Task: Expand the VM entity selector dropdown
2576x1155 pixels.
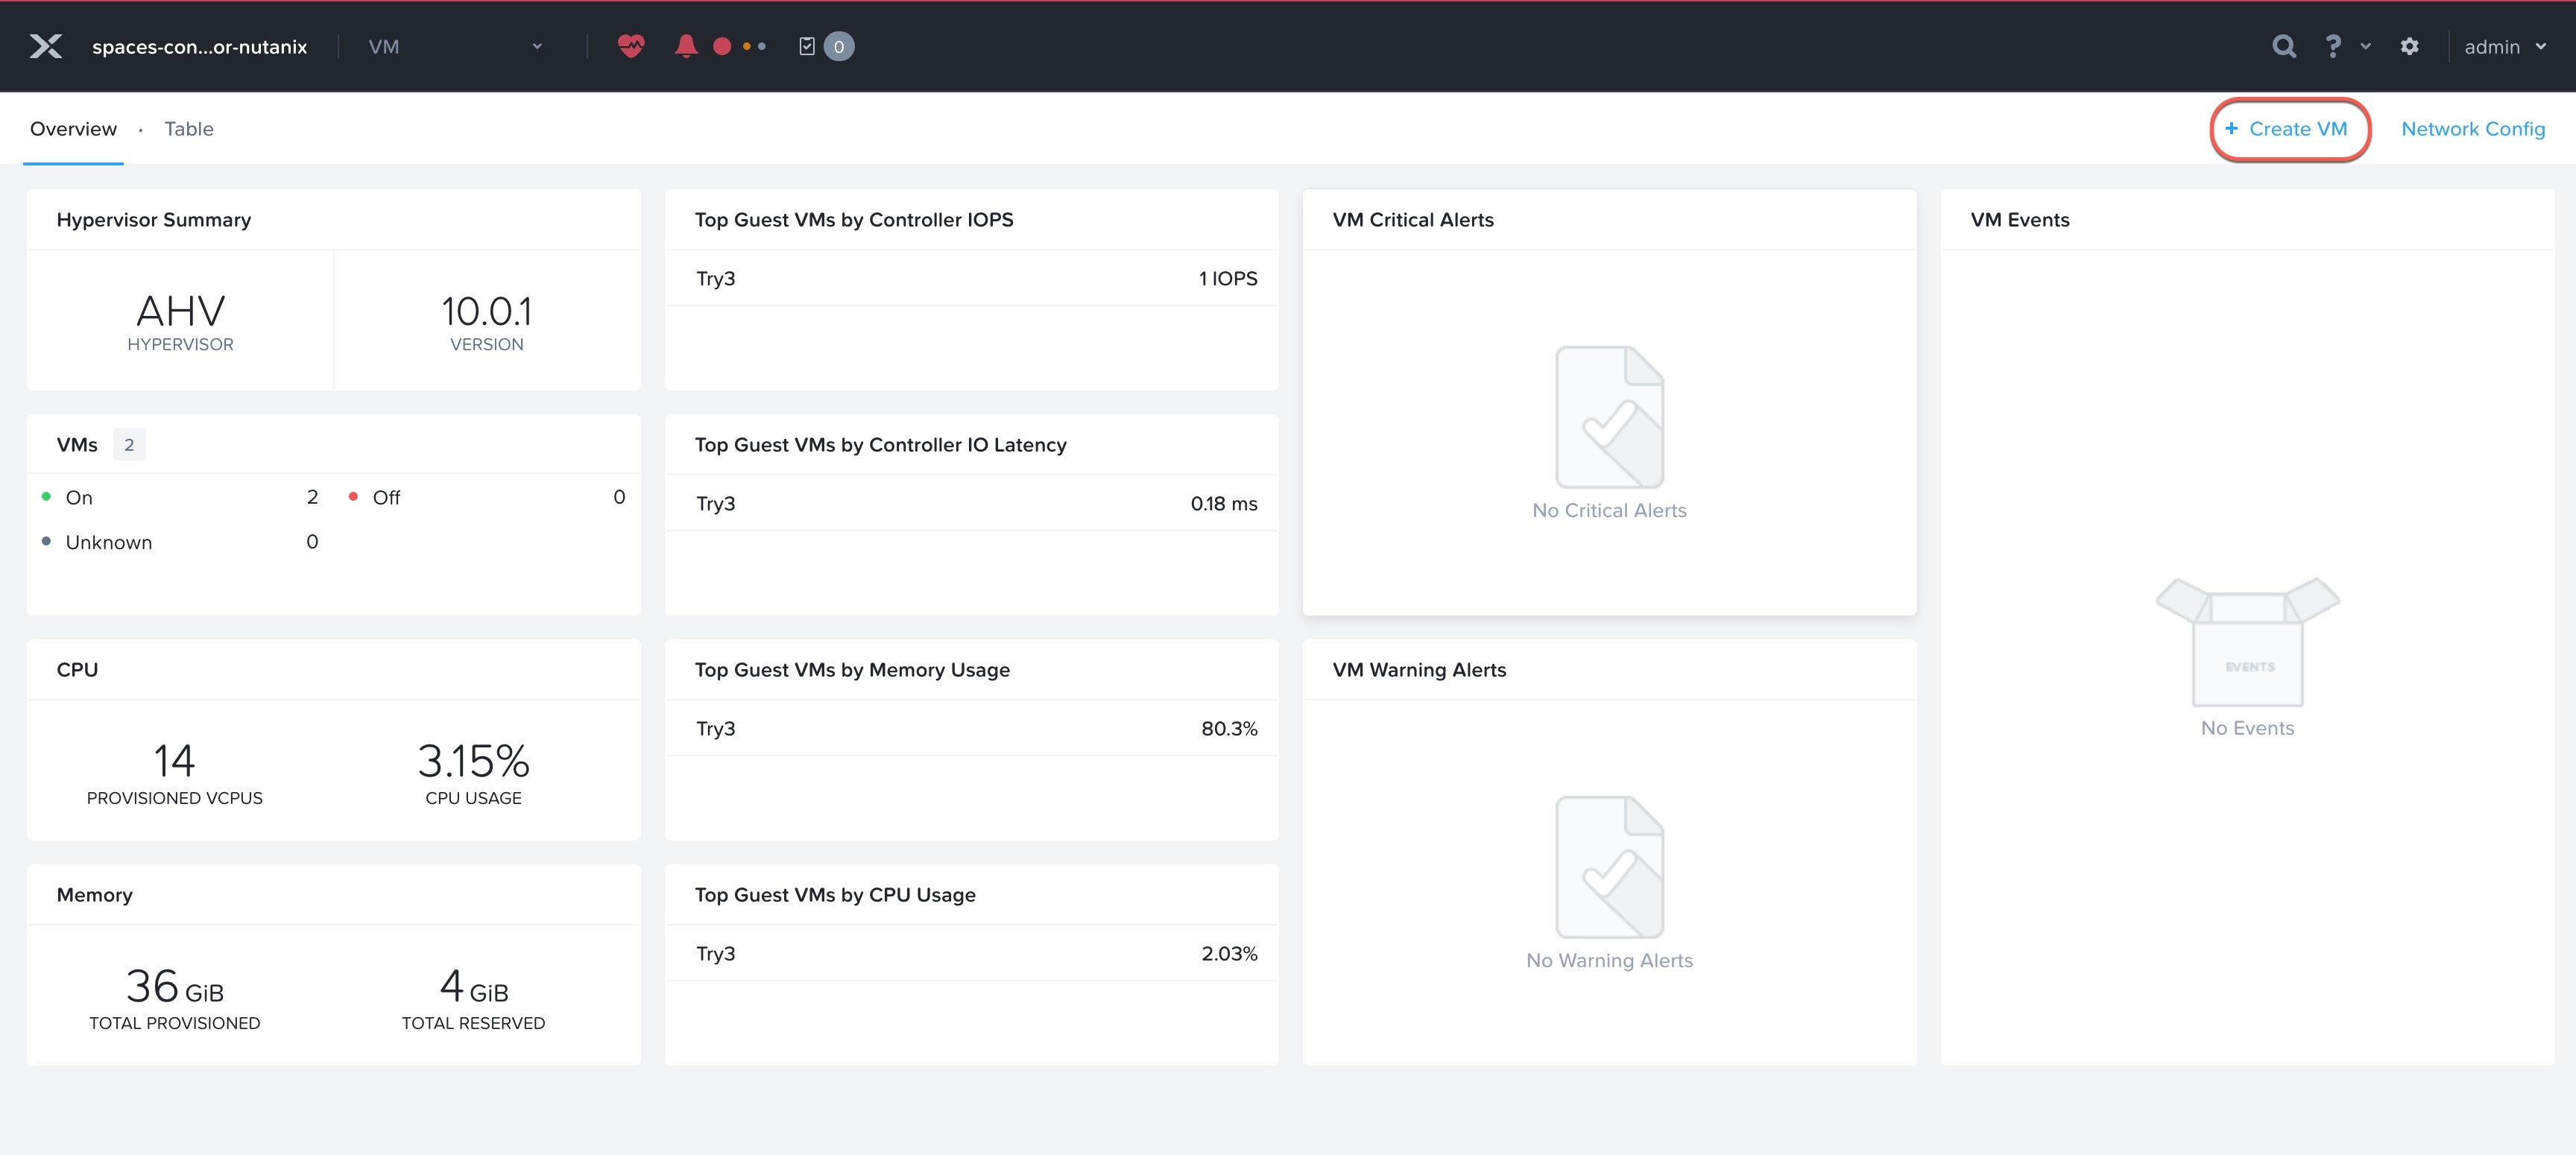Action: coord(537,46)
